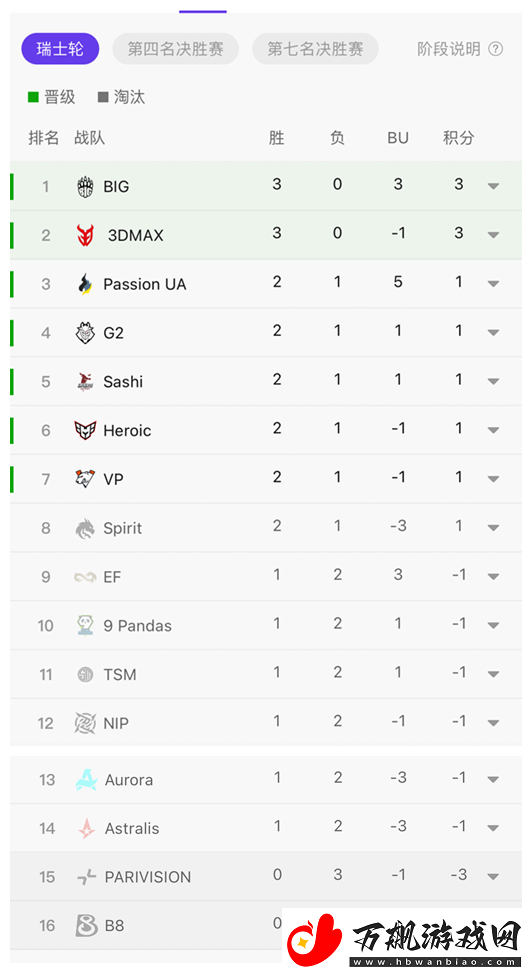Click the help question mark icon
Viewport: 532px width, 973px height.
pyautogui.click(x=495, y=49)
